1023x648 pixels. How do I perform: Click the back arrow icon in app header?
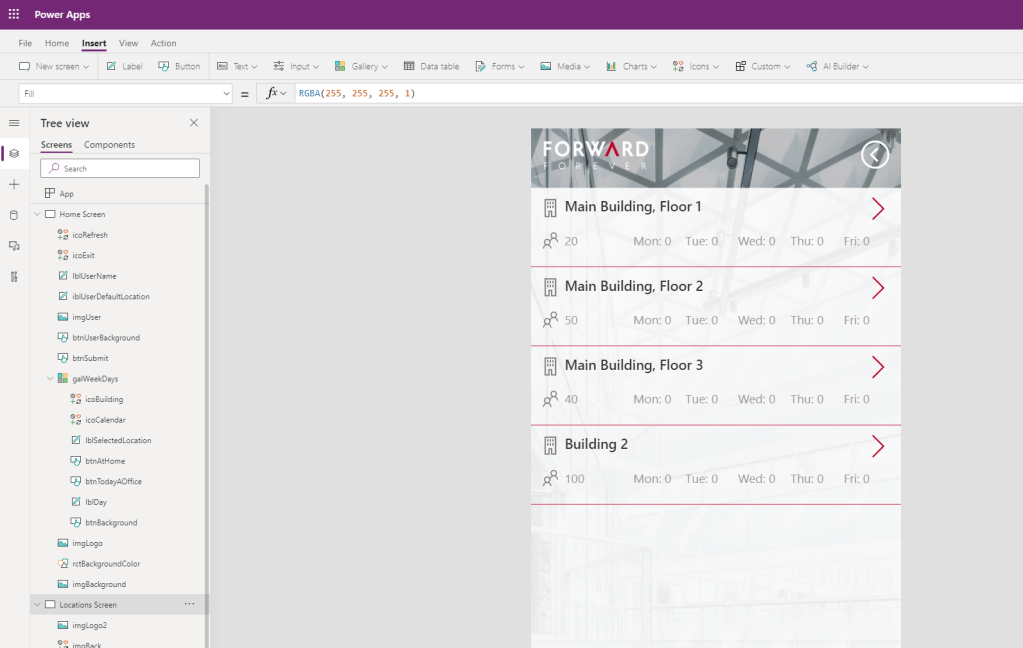click(875, 154)
